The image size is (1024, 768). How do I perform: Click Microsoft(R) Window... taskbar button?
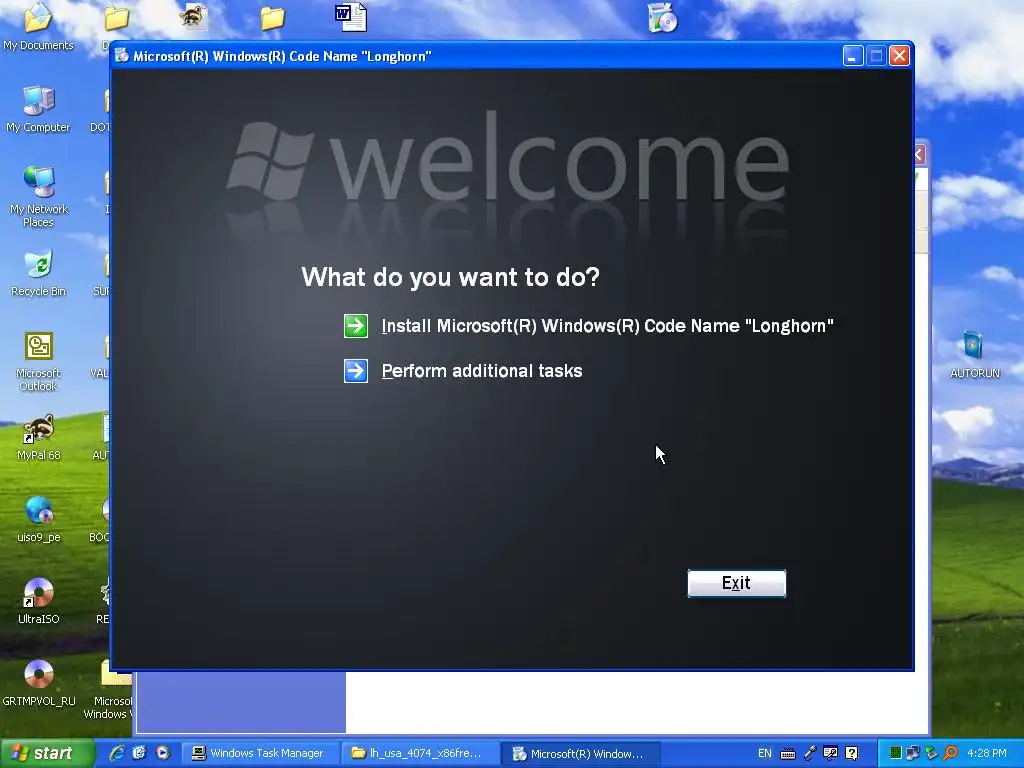pyautogui.click(x=580, y=754)
